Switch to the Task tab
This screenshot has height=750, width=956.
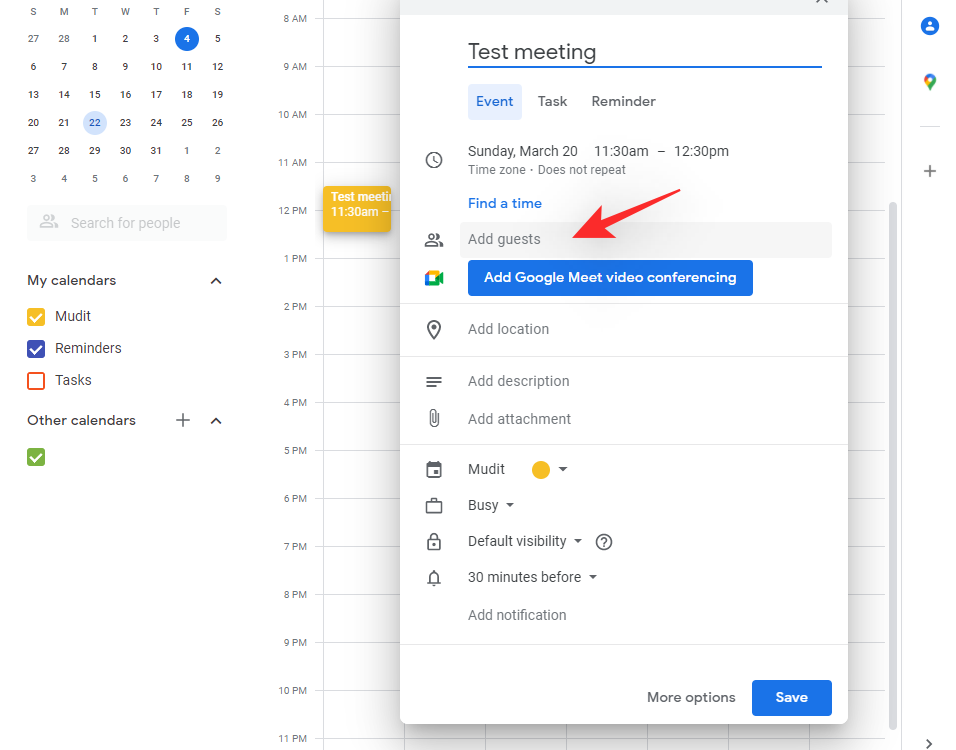[x=553, y=101]
